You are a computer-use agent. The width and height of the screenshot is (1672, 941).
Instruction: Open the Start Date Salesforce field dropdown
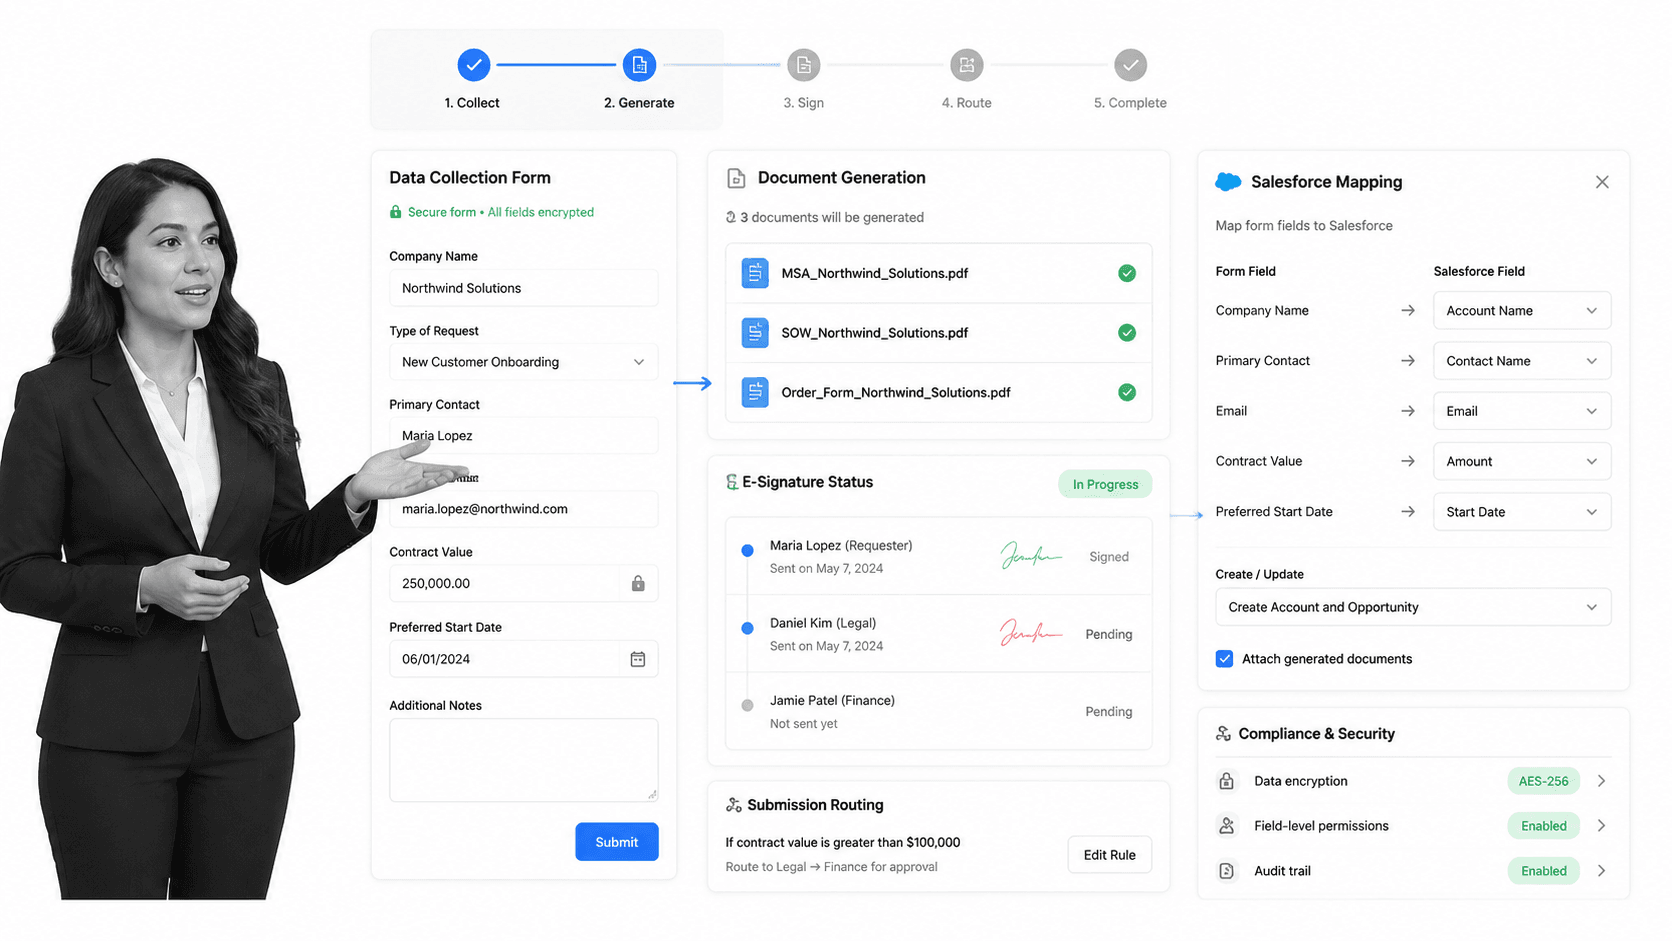[x=1522, y=512]
